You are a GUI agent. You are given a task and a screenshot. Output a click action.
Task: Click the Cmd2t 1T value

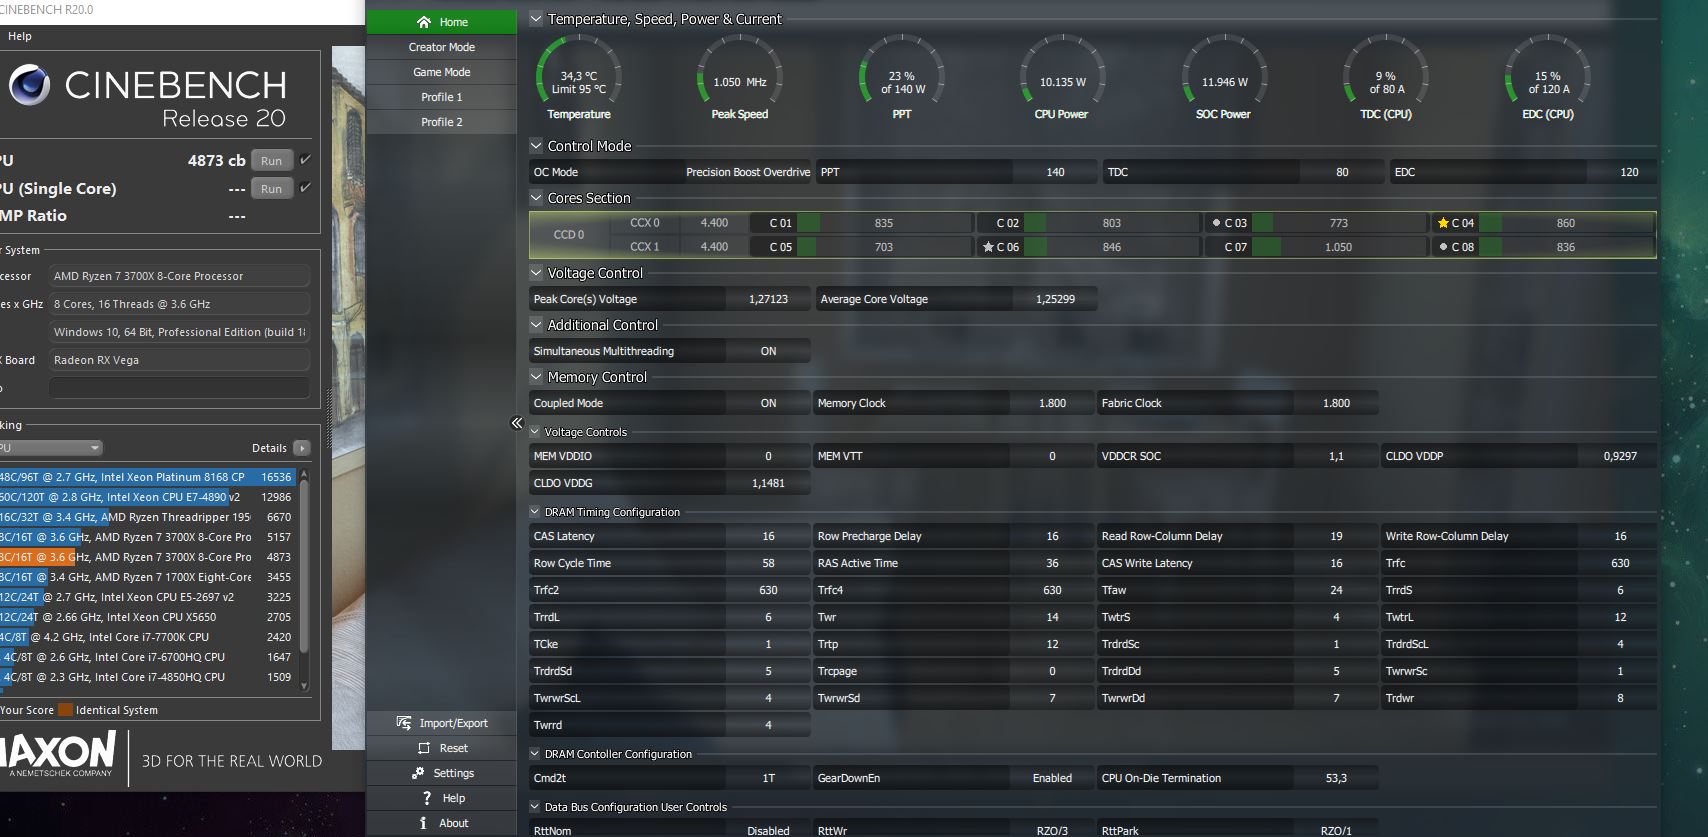[x=768, y=778]
